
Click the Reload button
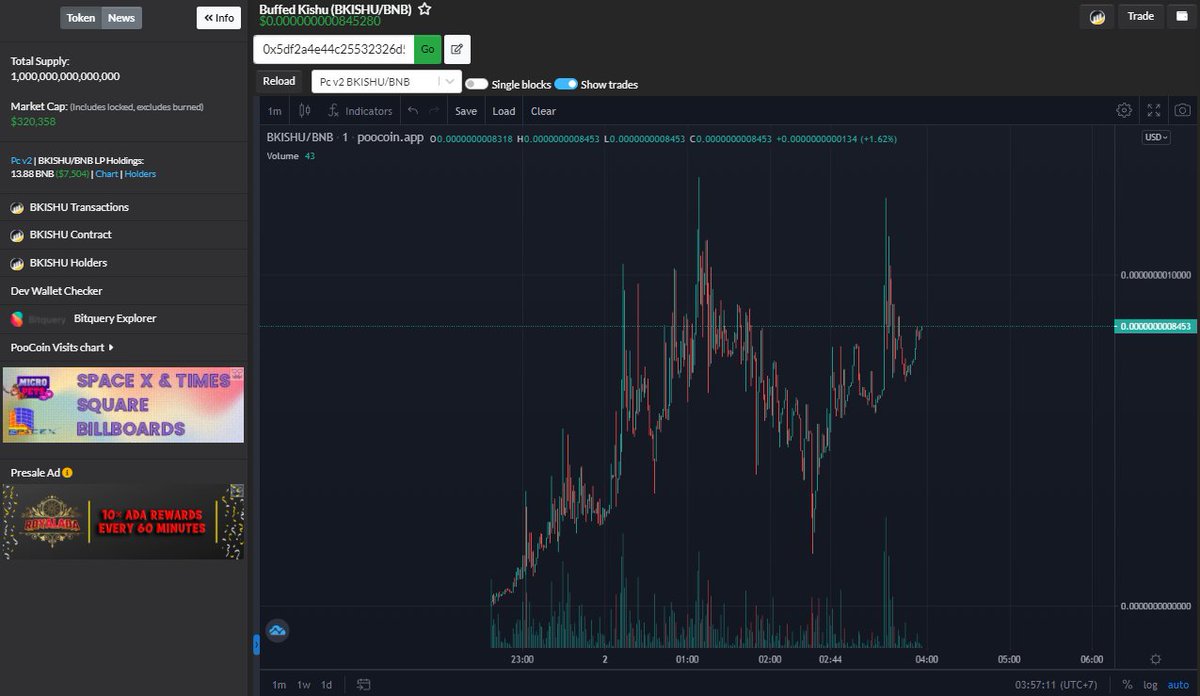[279, 81]
